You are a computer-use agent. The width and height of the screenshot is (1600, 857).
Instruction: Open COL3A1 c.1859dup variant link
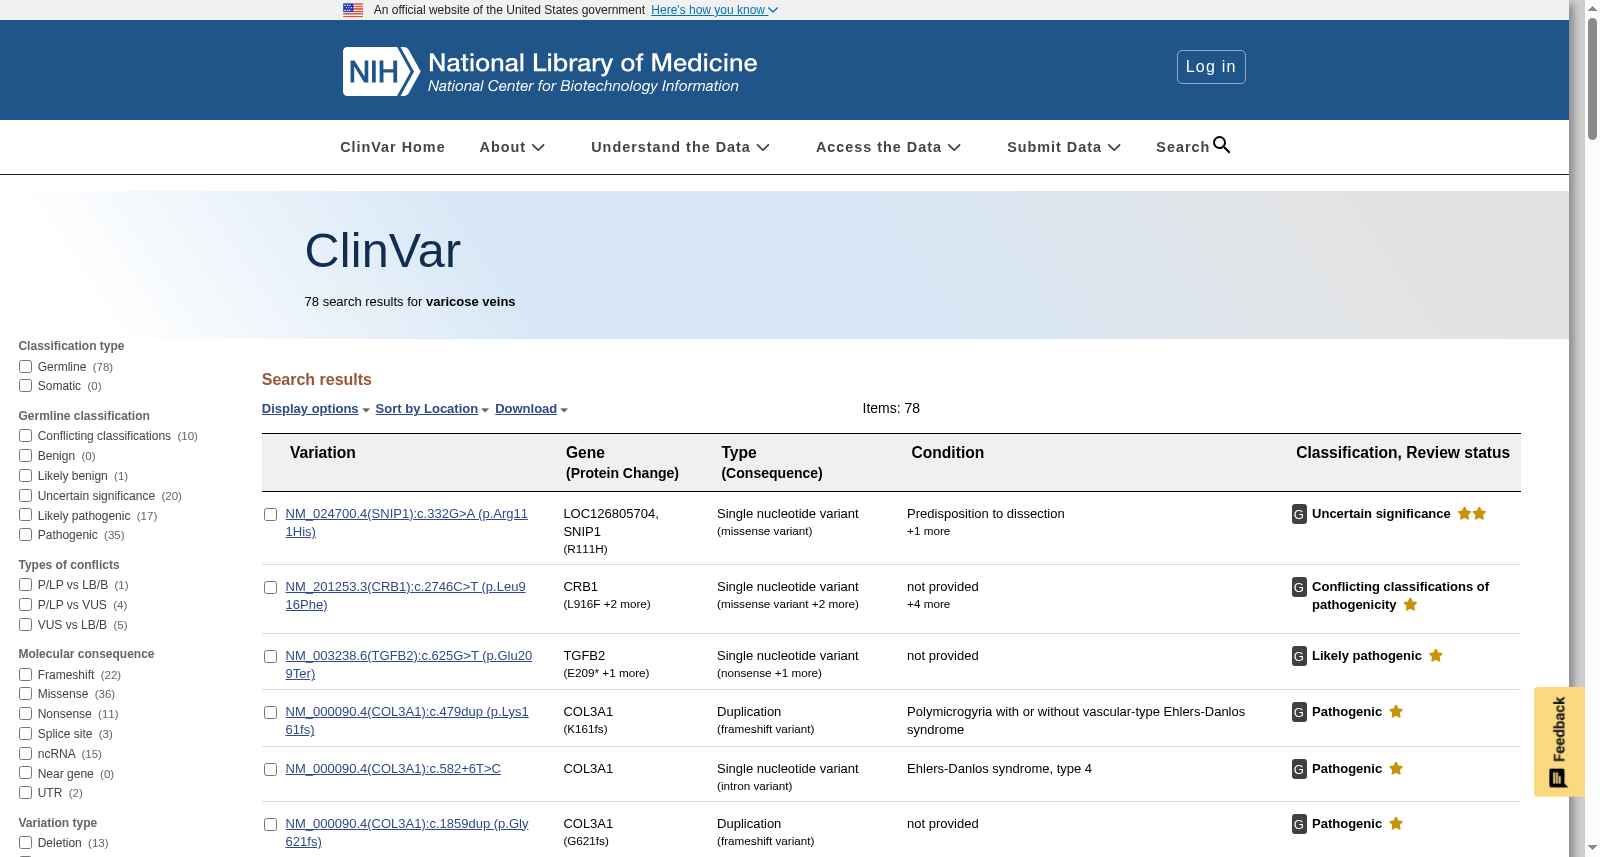(x=407, y=833)
